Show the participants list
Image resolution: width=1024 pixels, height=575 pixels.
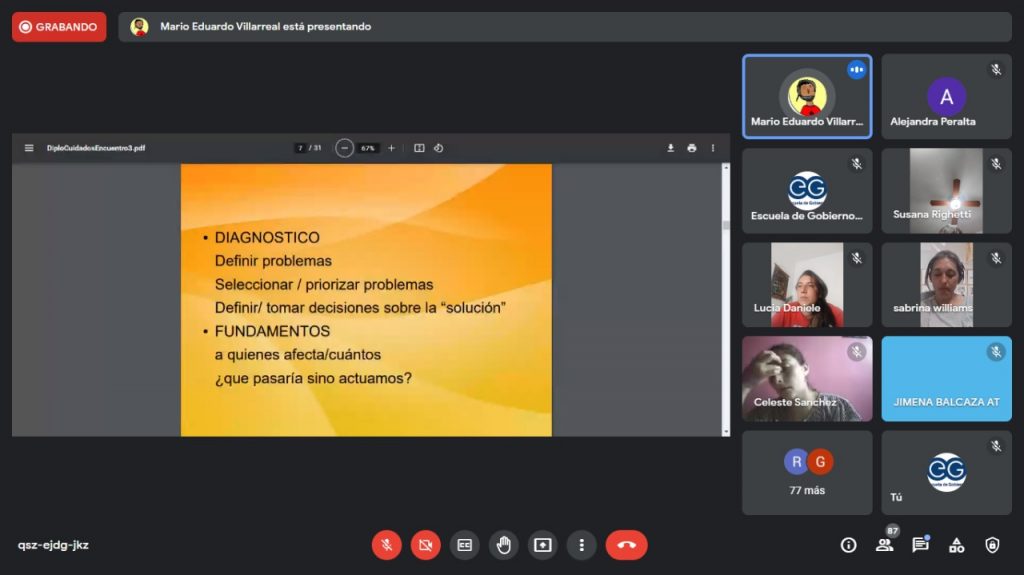(884, 545)
